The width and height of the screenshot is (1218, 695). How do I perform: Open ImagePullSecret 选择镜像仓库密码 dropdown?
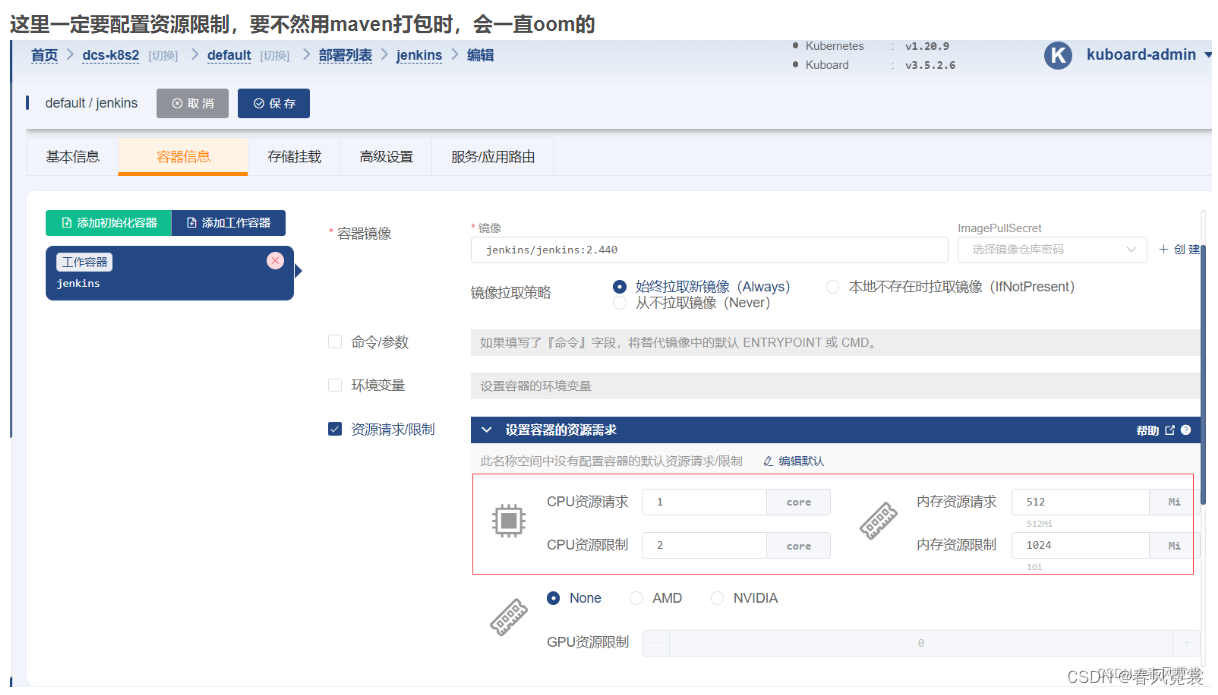pyautogui.click(x=1052, y=250)
